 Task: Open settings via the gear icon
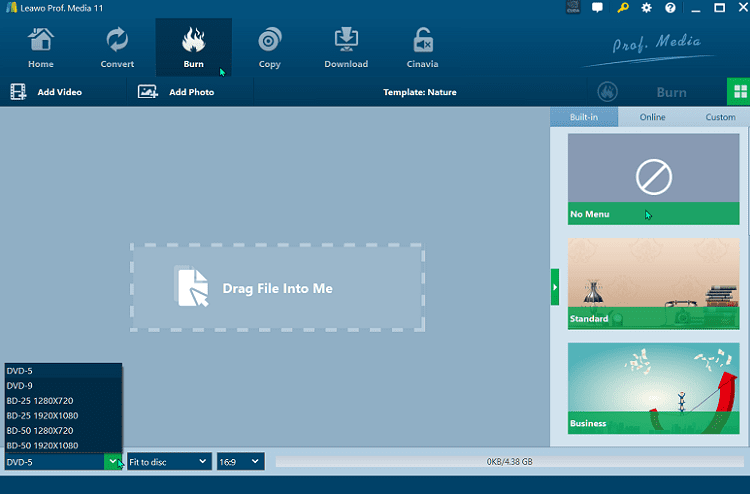[x=646, y=8]
